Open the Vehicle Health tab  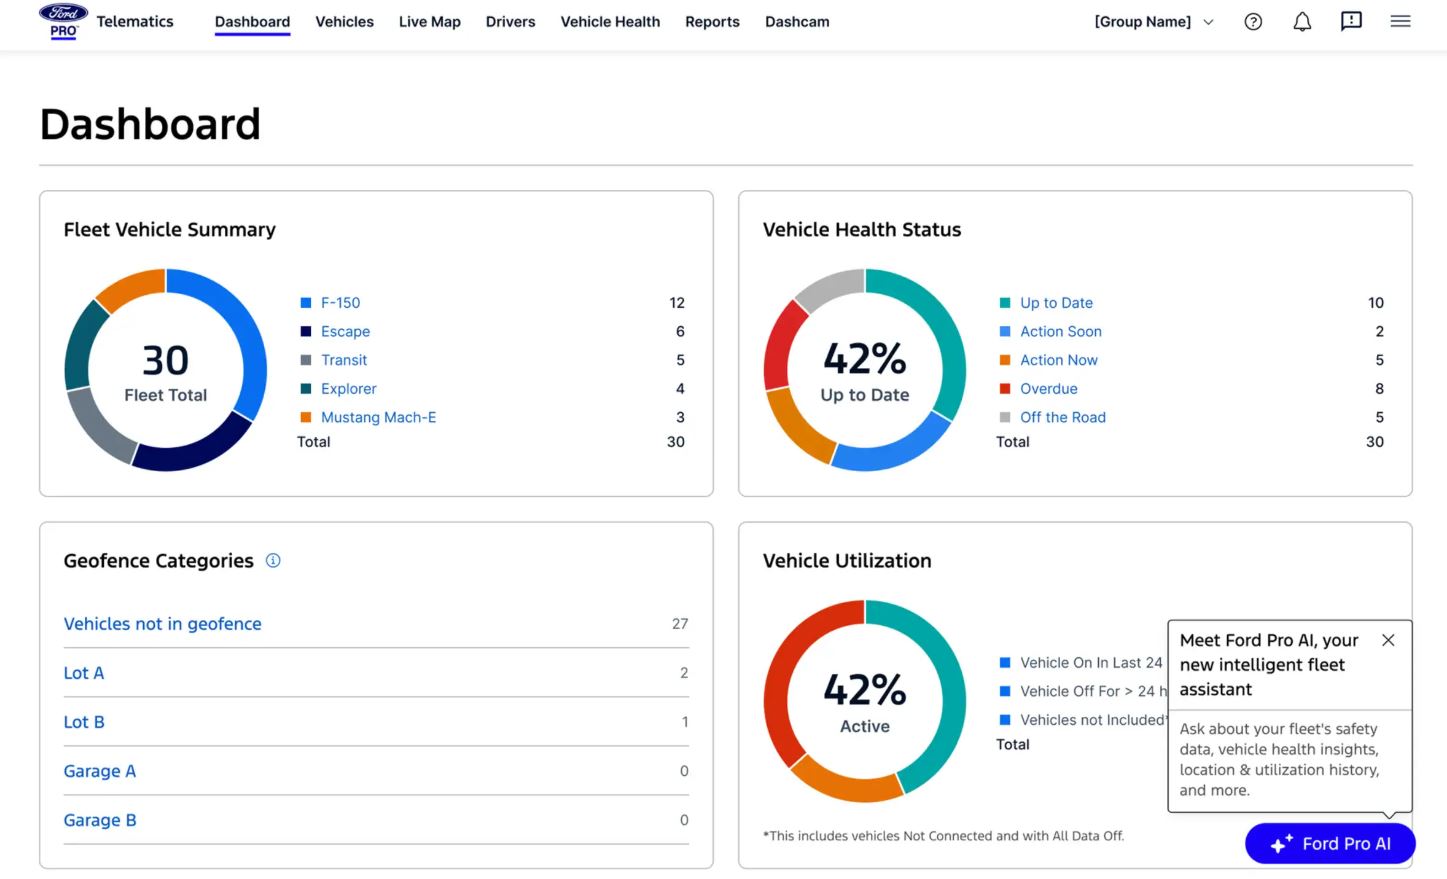coord(610,22)
